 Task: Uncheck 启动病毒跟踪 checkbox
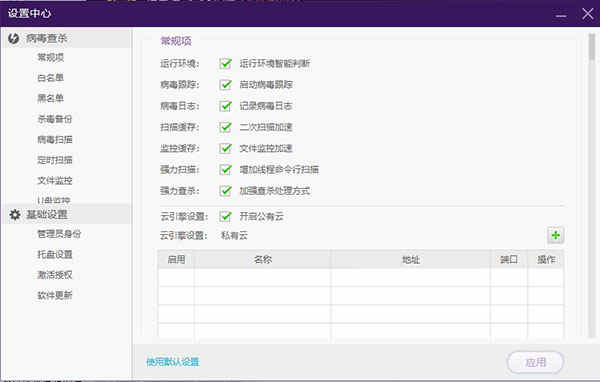point(225,85)
